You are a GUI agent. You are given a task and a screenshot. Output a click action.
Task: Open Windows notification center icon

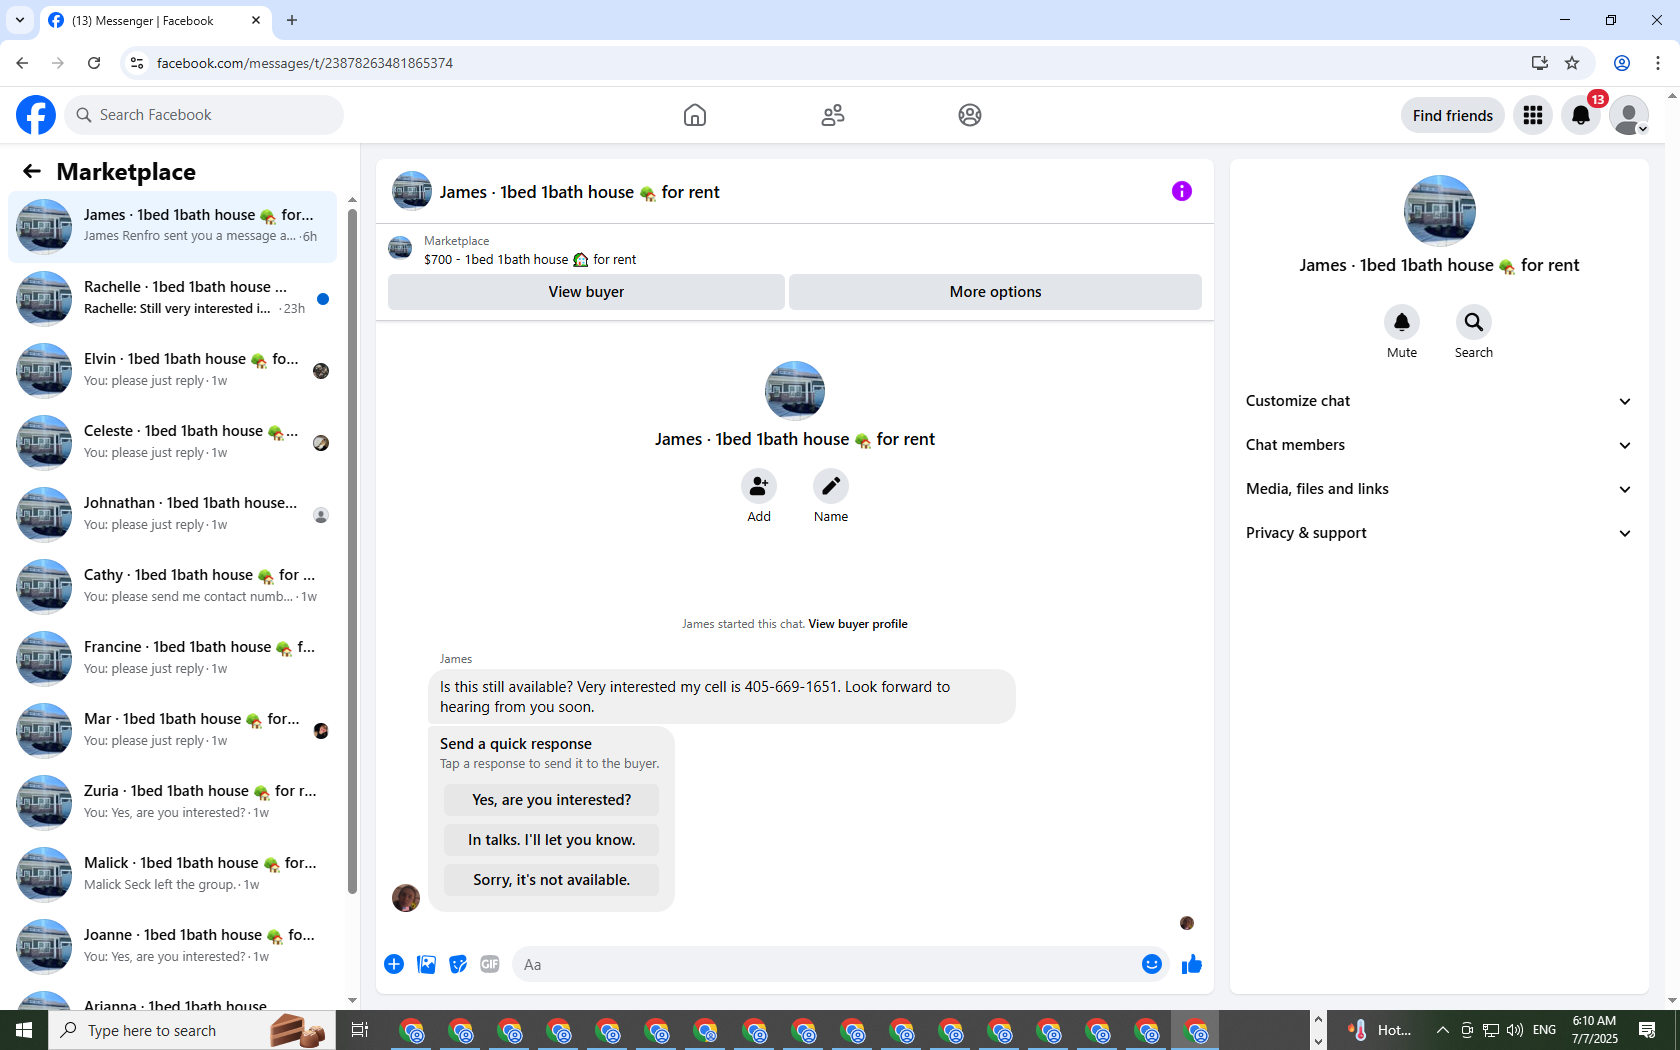point(1647,1030)
